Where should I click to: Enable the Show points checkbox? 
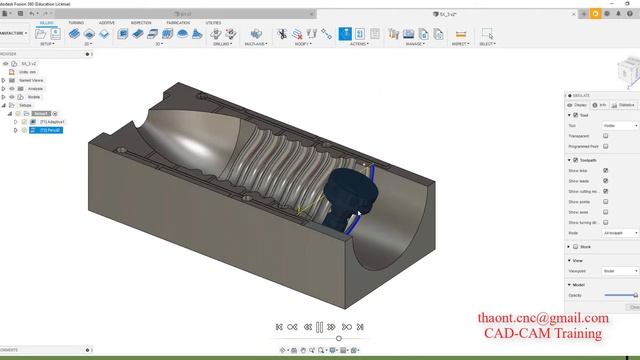coord(606,202)
